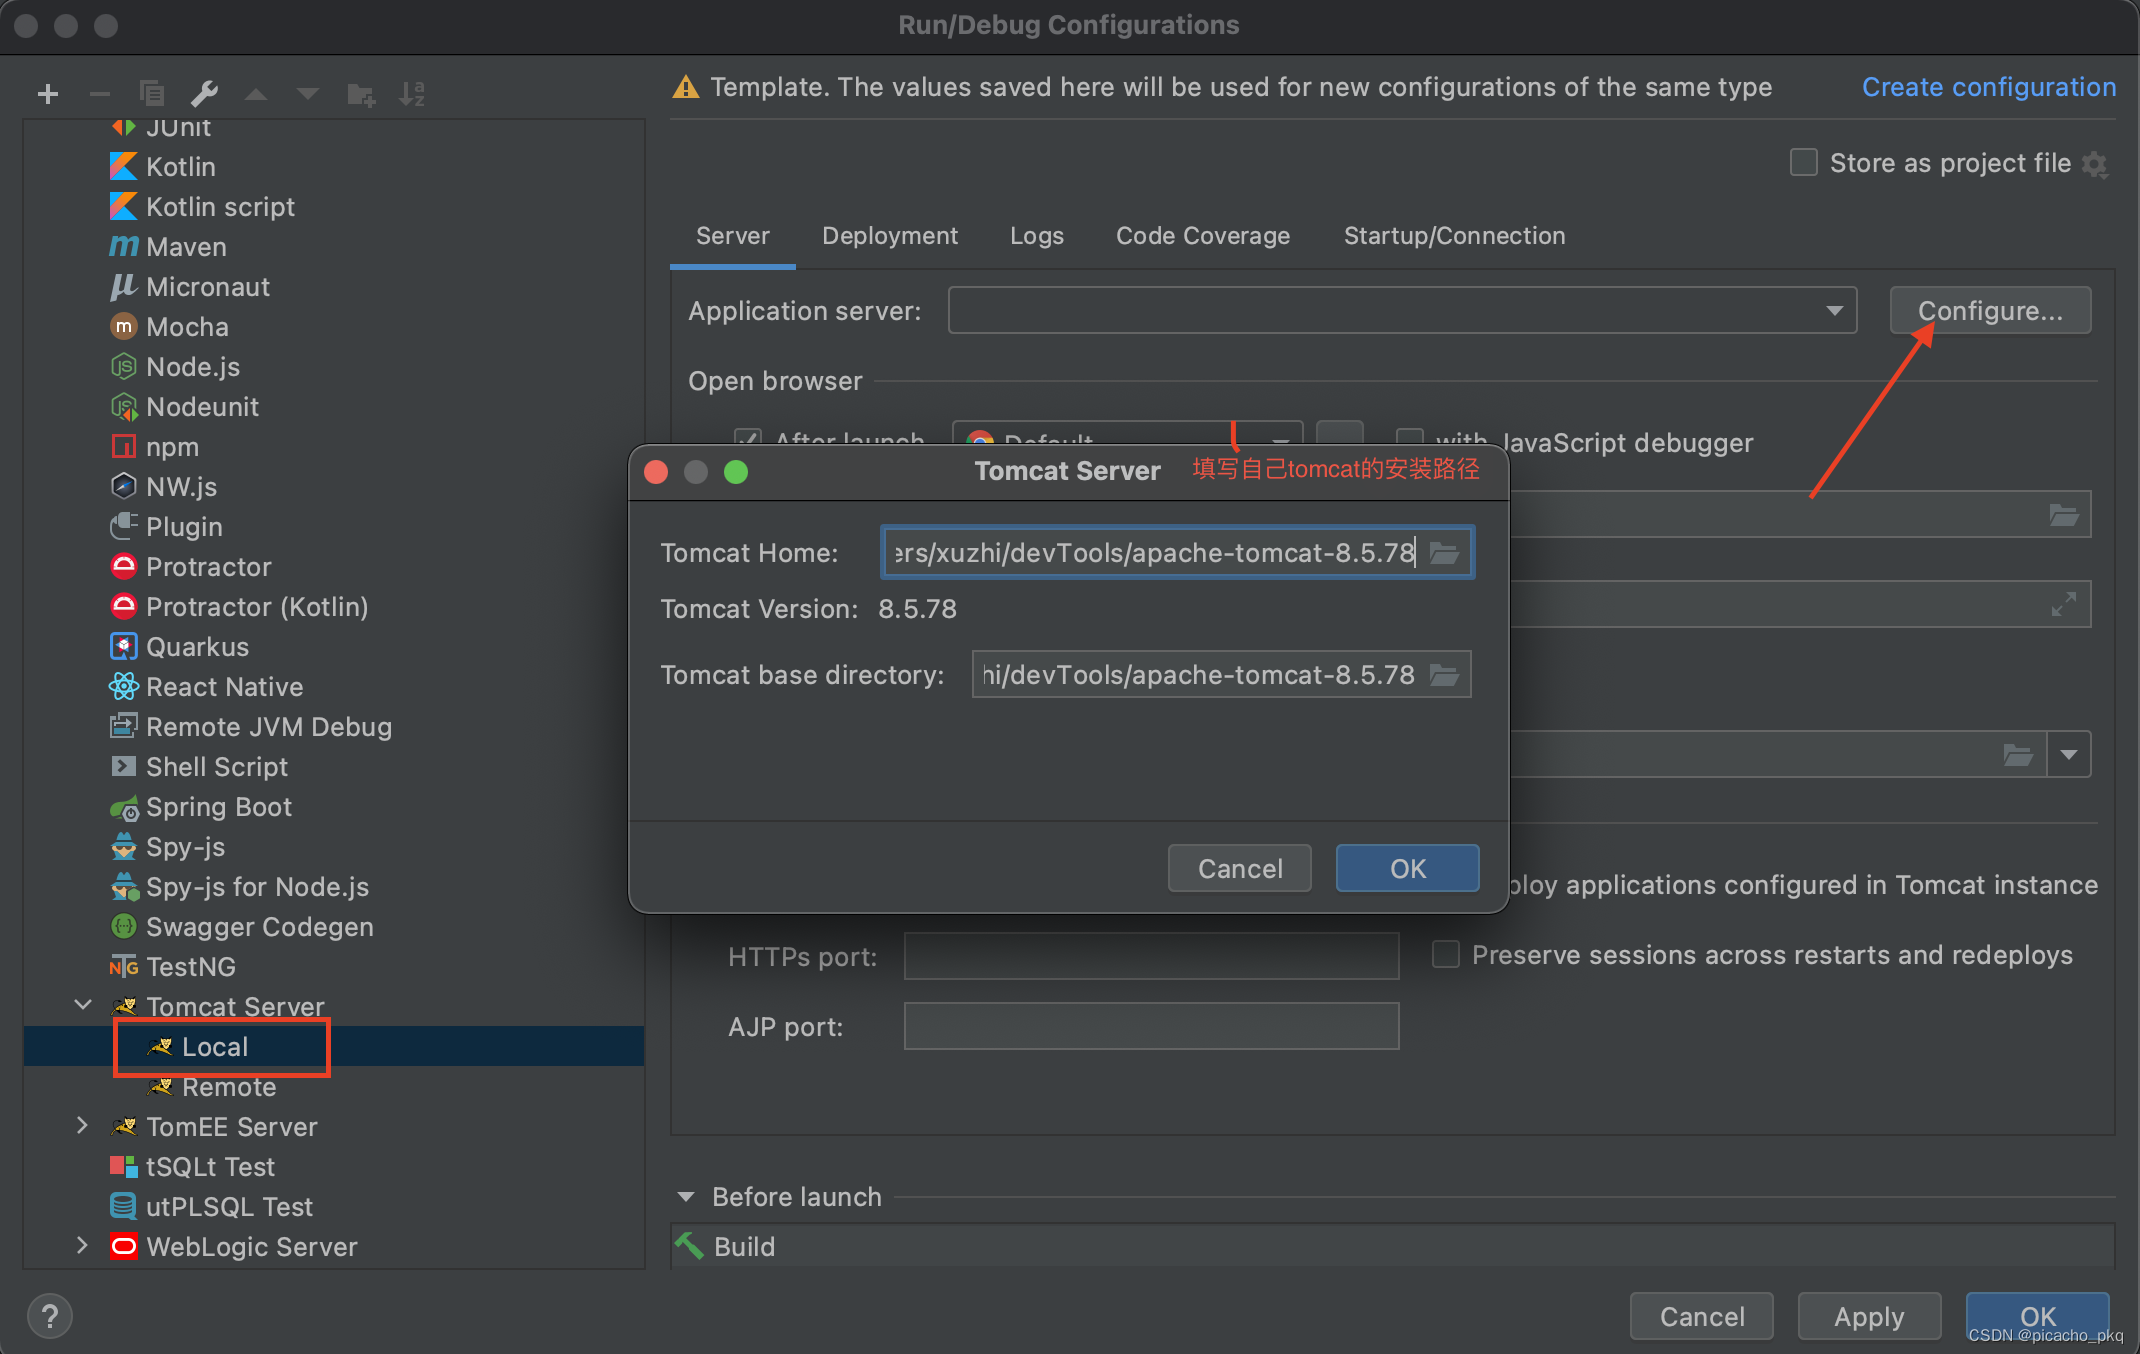This screenshot has height=1354, width=2140.
Task: Remove configuration with minus icon
Action: [99, 95]
